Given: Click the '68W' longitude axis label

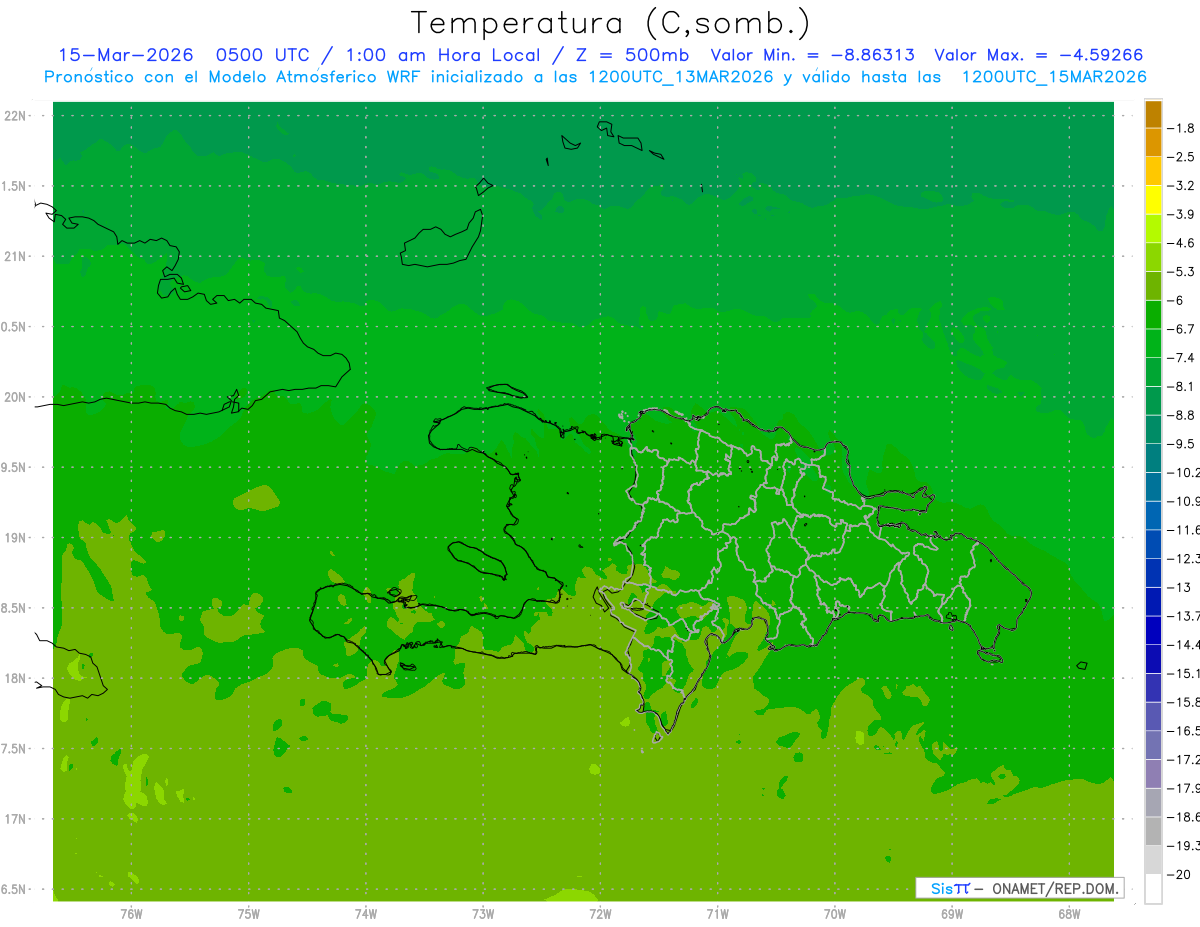Looking at the screenshot, I should tap(1069, 914).
